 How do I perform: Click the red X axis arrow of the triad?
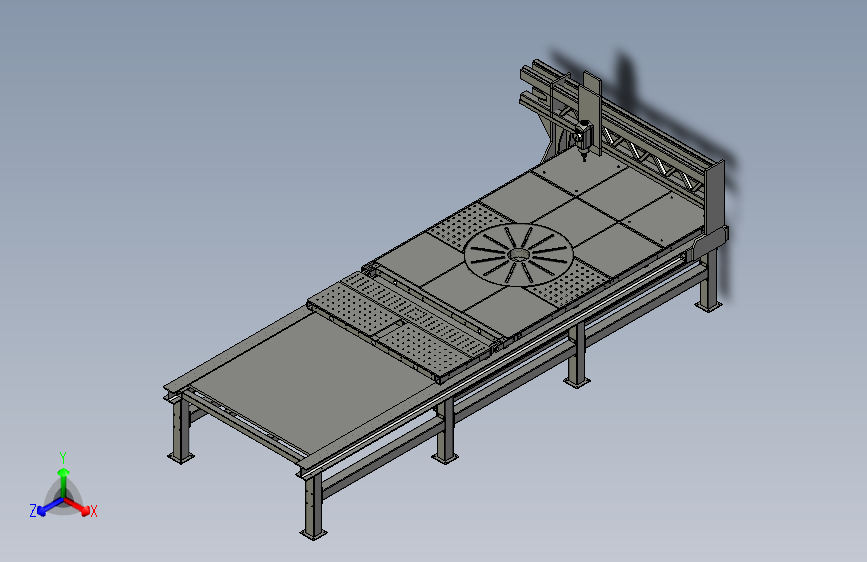tap(77, 506)
